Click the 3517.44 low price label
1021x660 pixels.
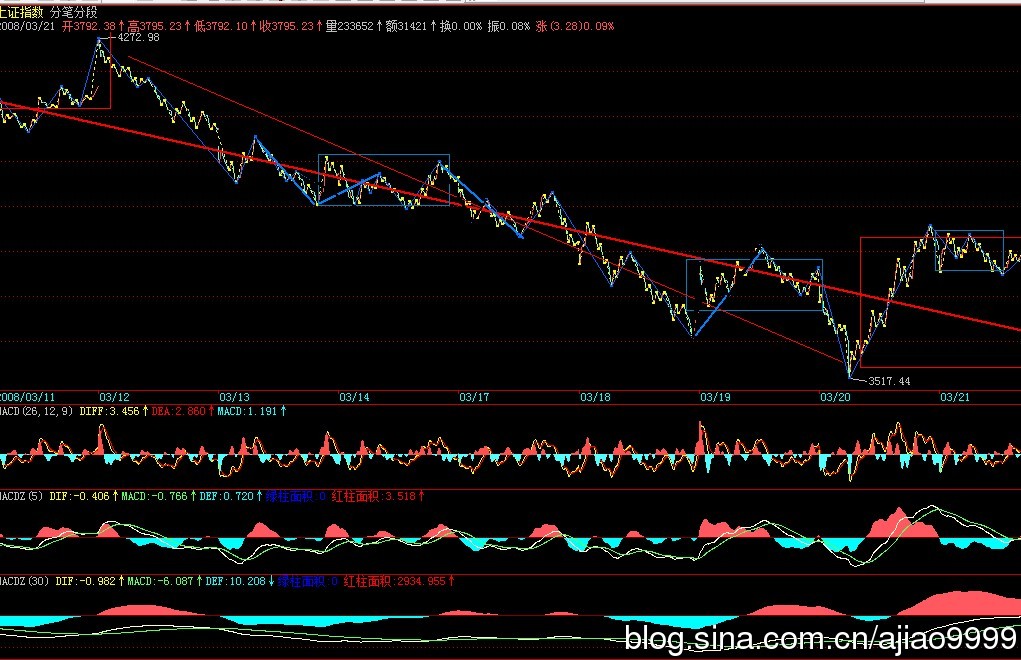click(889, 381)
